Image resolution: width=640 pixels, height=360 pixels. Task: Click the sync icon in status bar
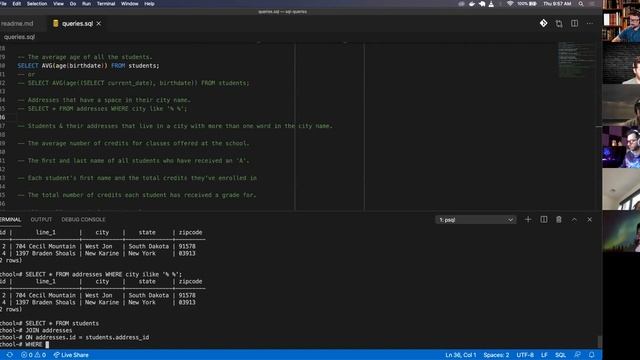(x=9, y=355)
